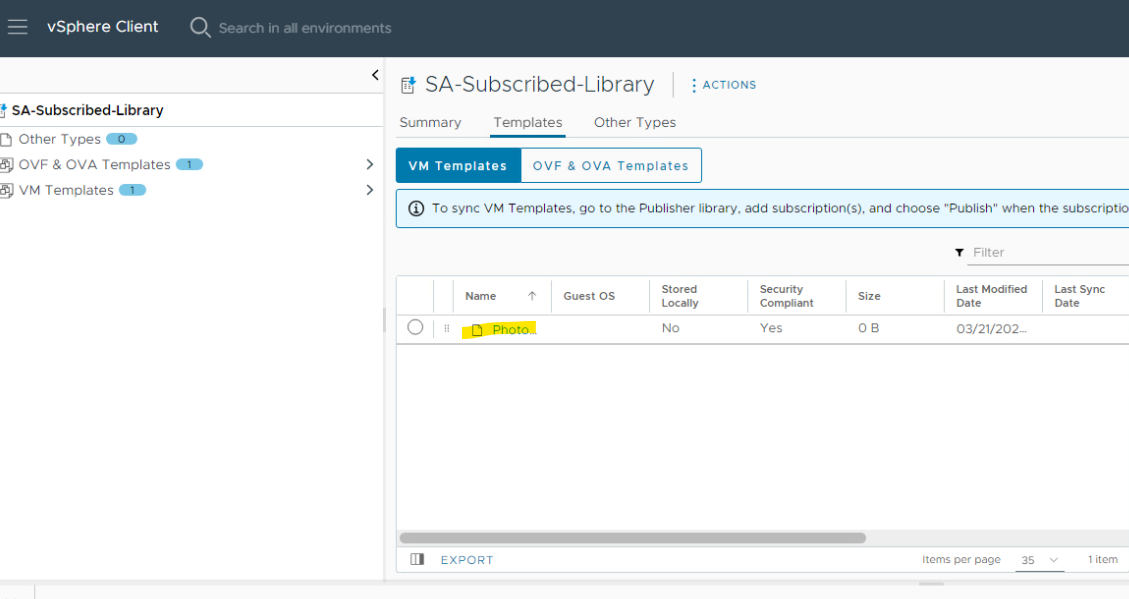The image size is (1129, 599).
Task: Click the drag handle in the Photo row
Action: click(446, 328)
